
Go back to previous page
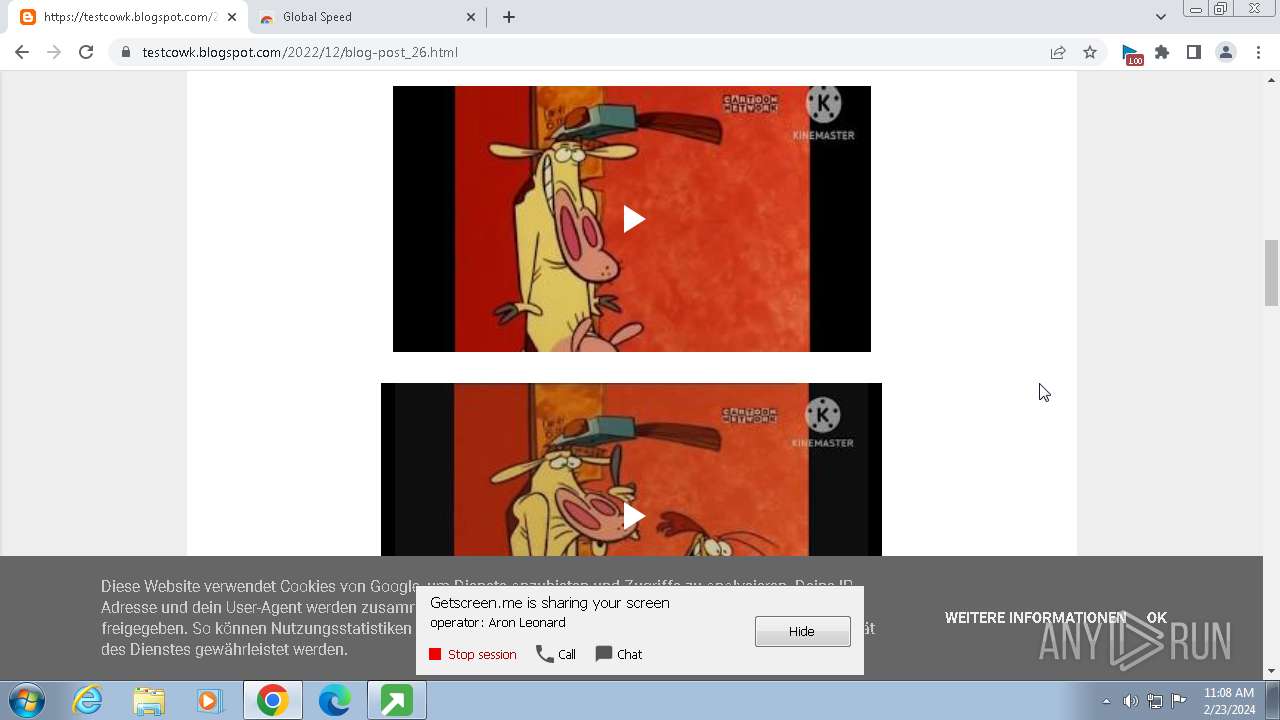(22, 52)
